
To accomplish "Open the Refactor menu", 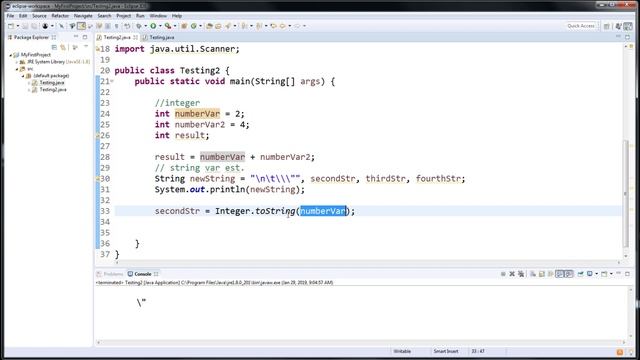I will [60, 16].
